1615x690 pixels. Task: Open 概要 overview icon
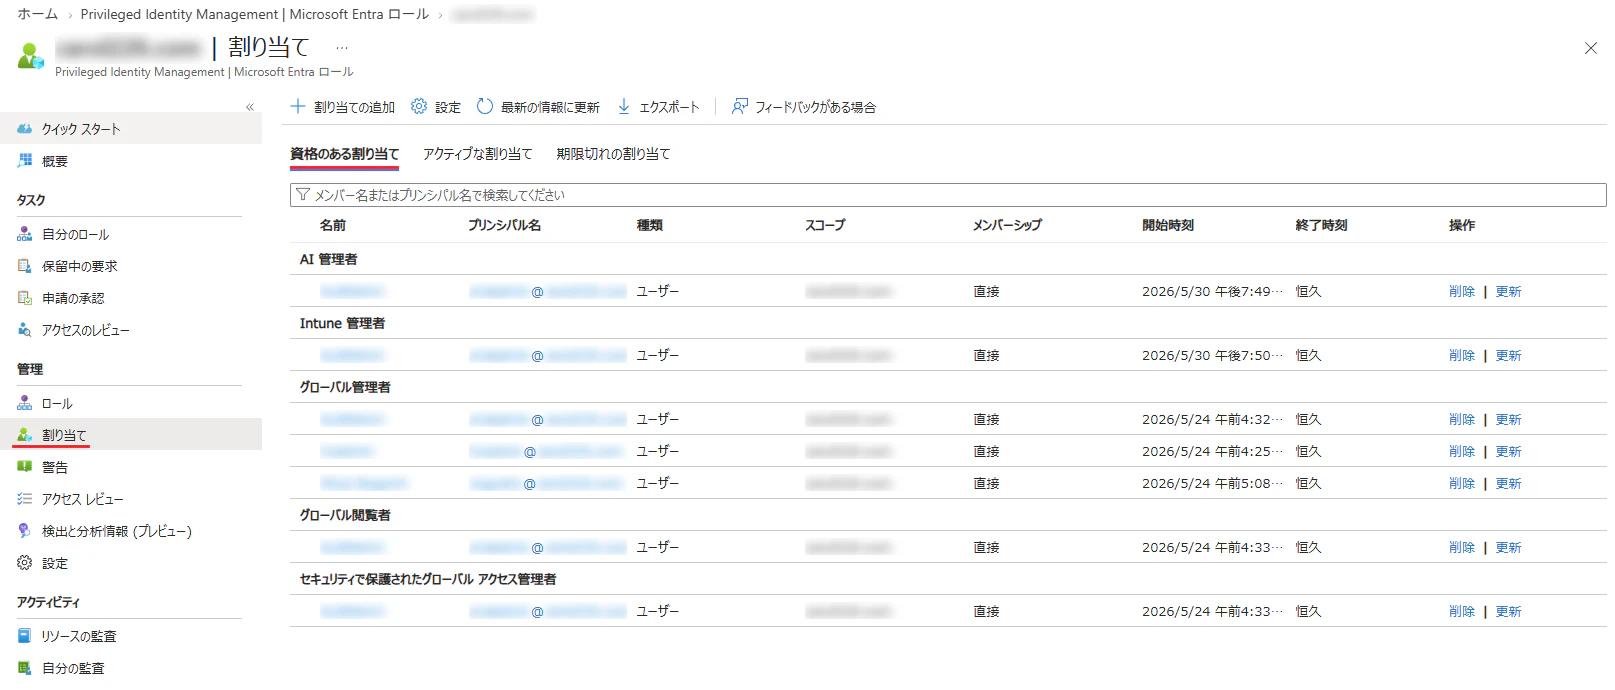click(x=24, y=161)
